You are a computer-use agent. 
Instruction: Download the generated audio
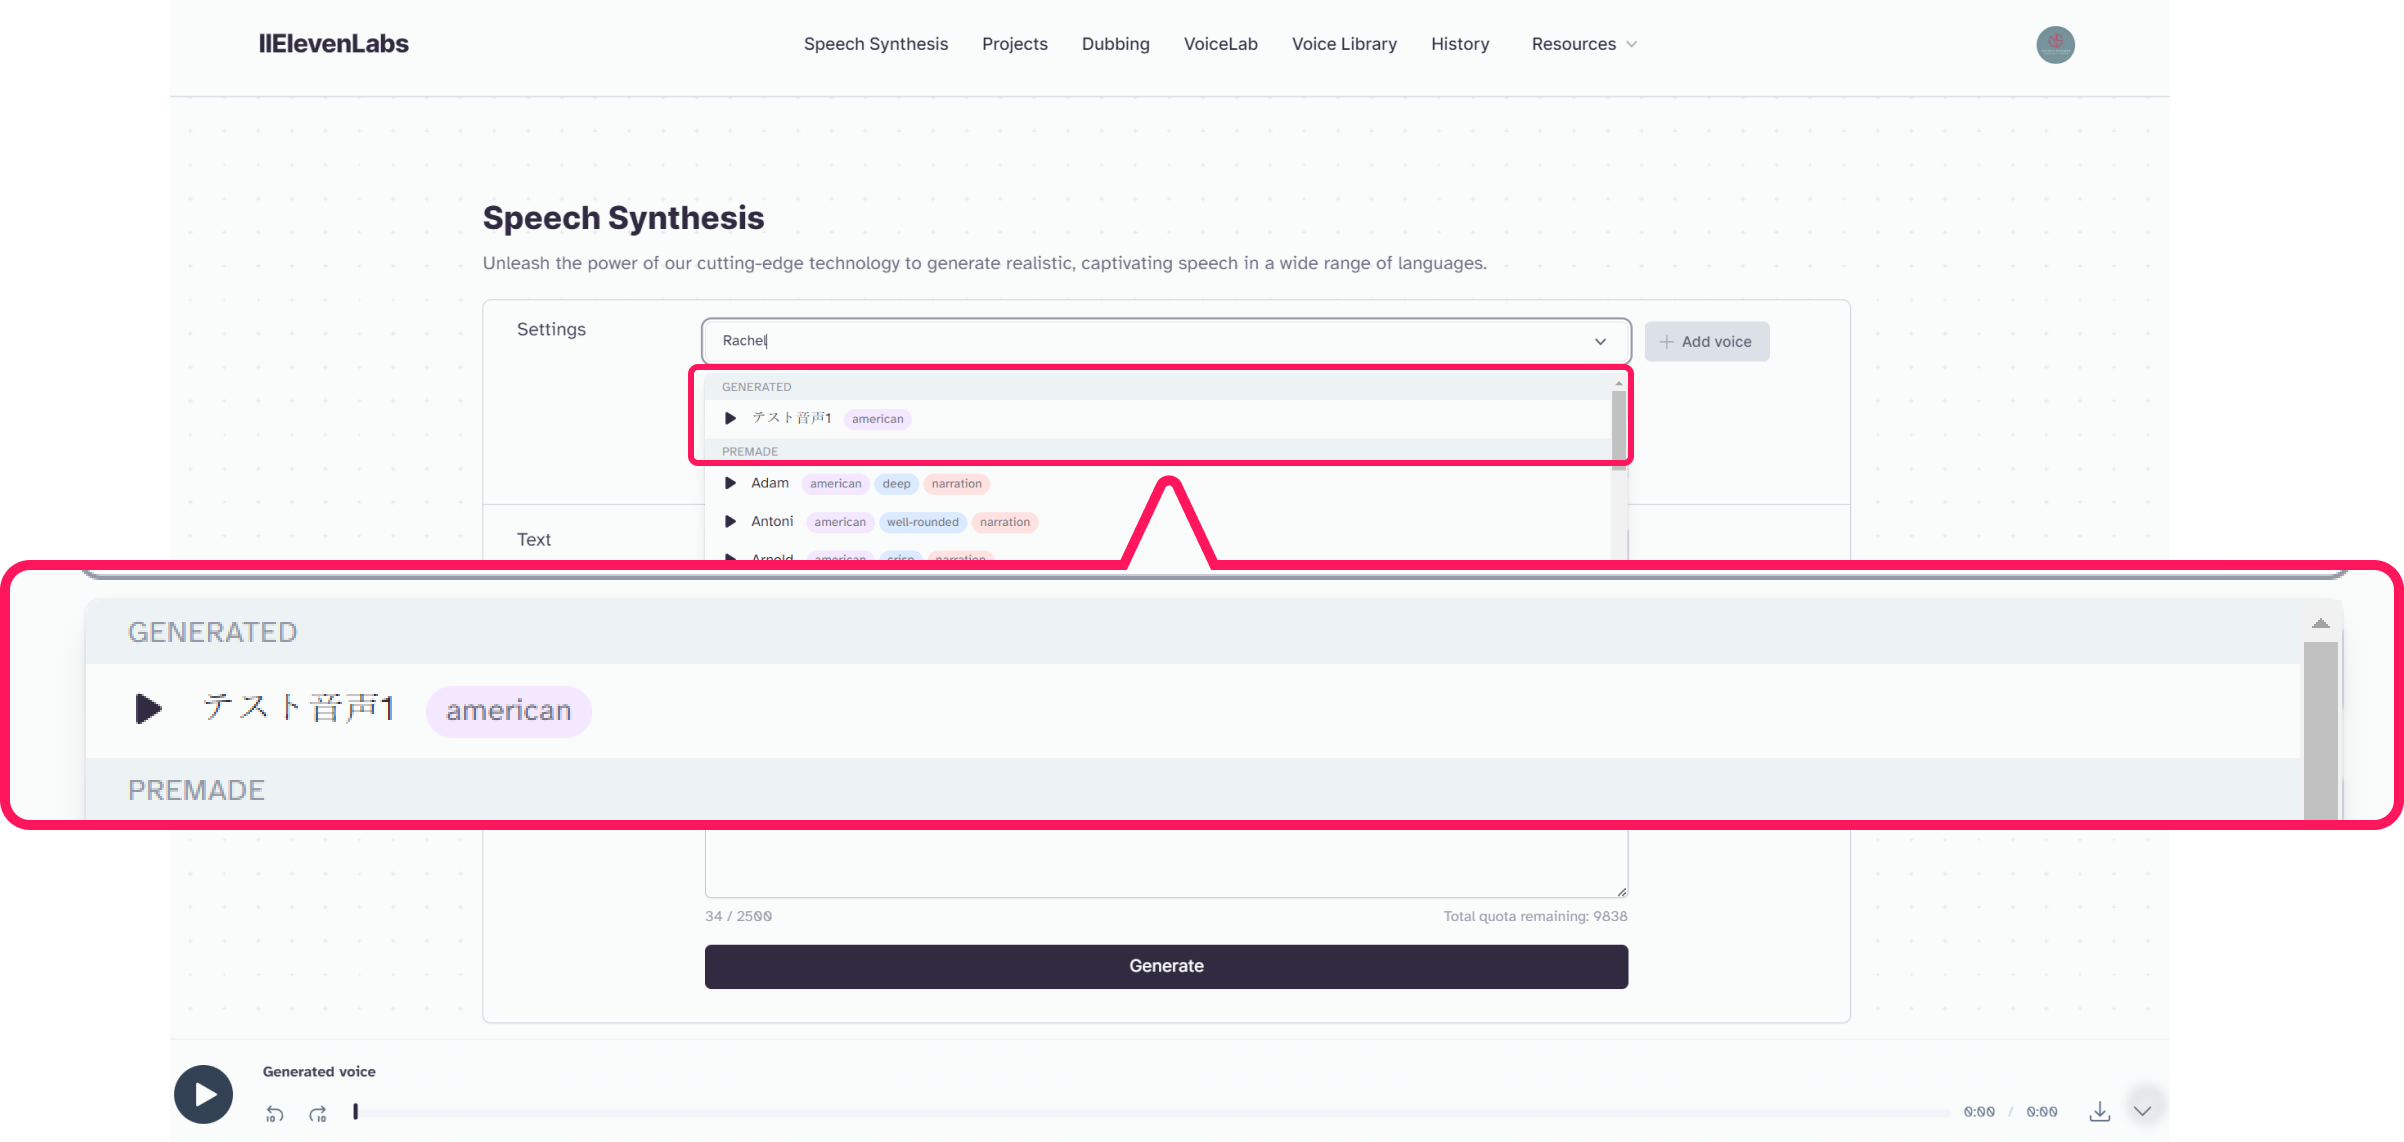pyautogui.click(x=2100, y=1111)
